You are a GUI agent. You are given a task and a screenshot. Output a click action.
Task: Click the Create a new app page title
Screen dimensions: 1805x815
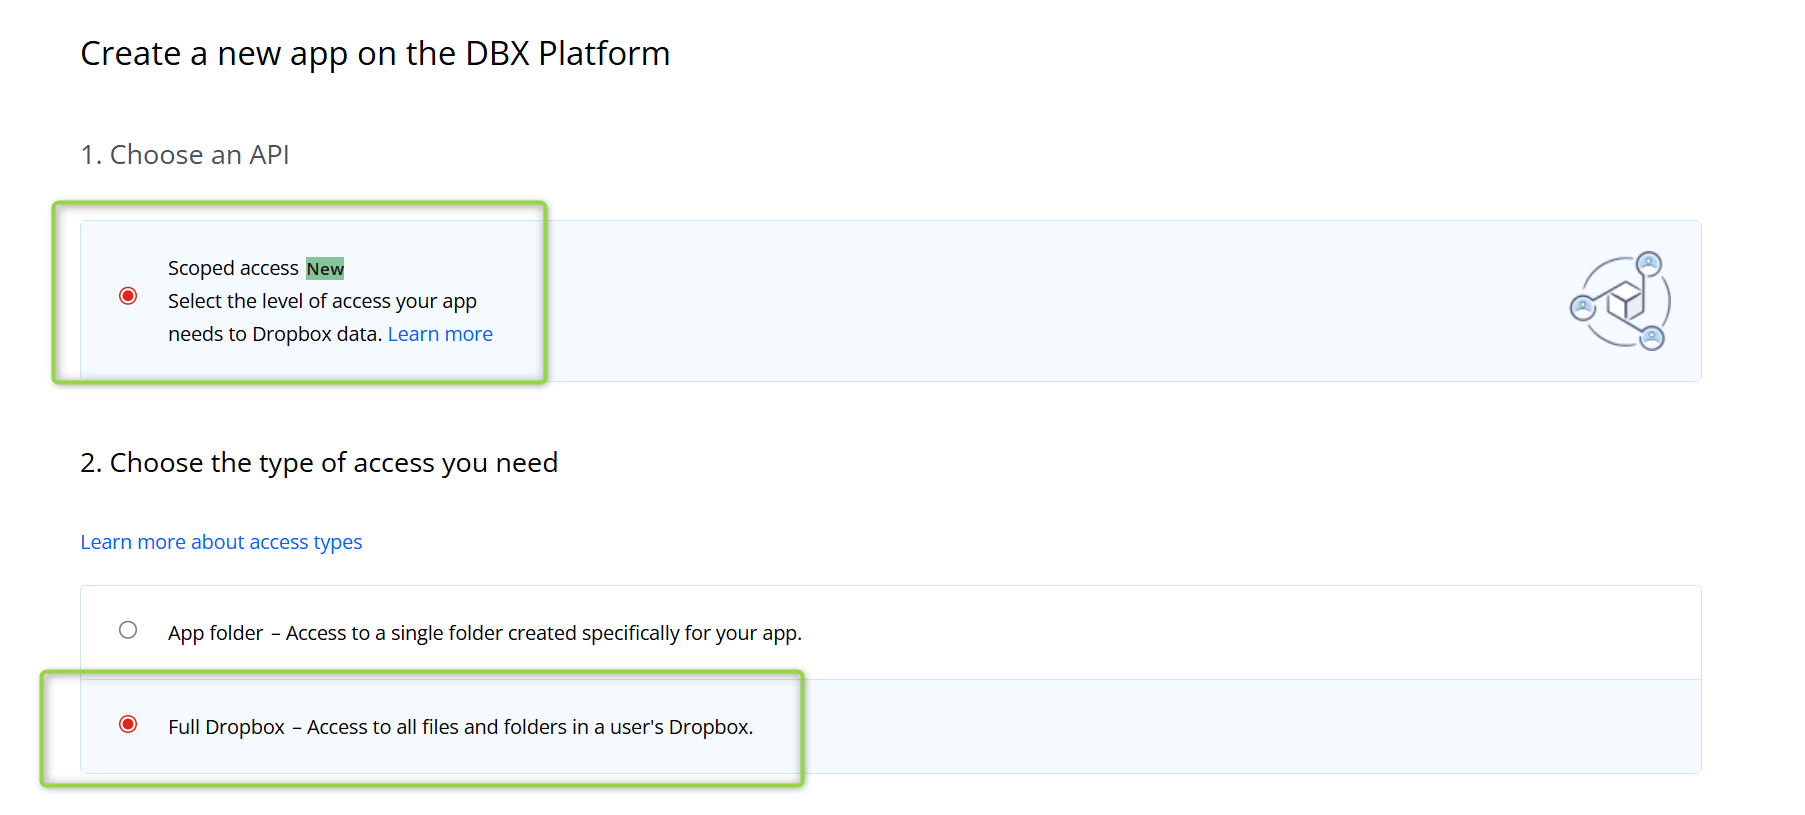pos(375,54)
